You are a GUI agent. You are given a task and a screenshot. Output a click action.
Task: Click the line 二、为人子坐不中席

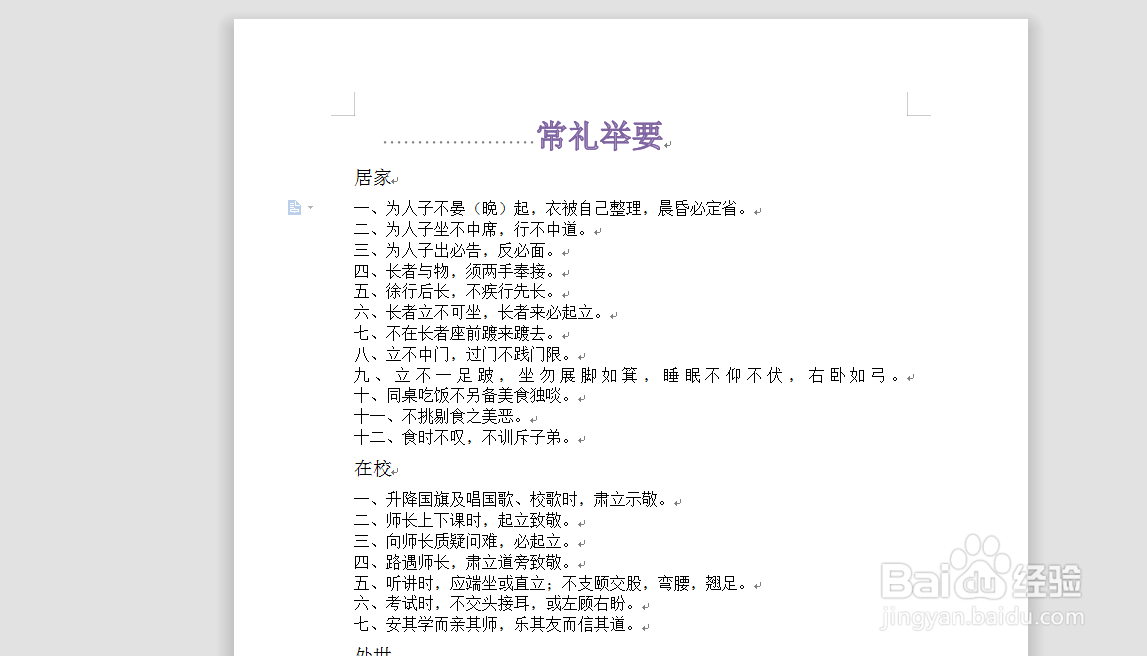(x=480, y=228)
